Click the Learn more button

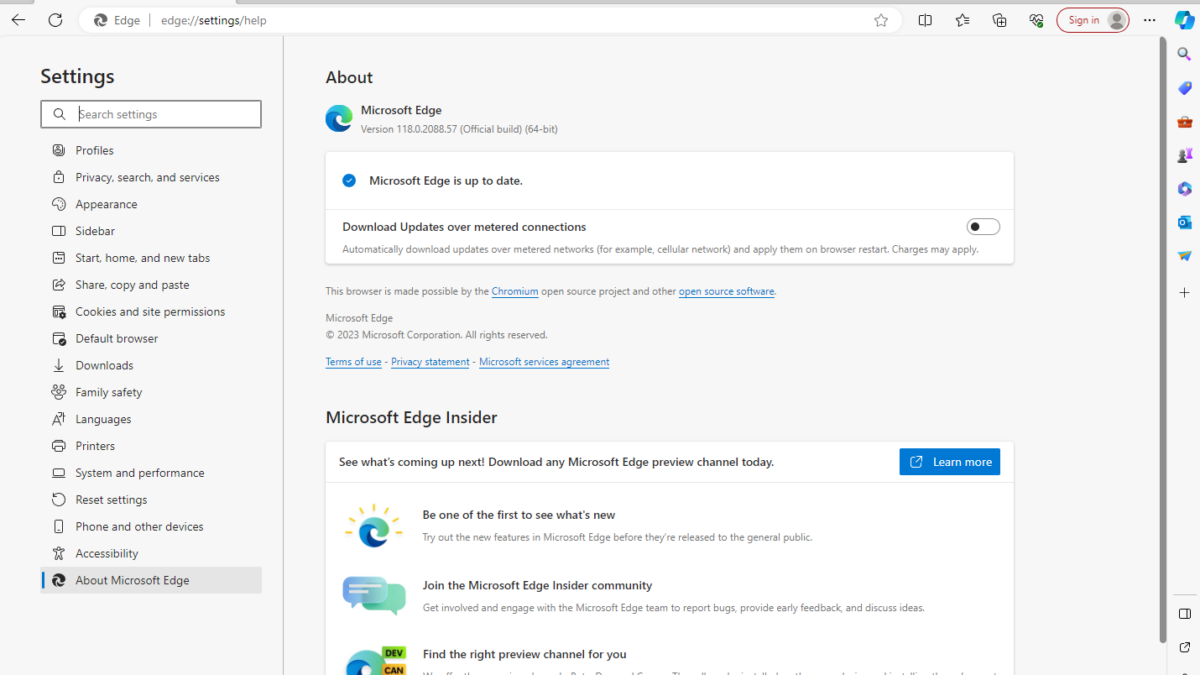click(949, 462)
